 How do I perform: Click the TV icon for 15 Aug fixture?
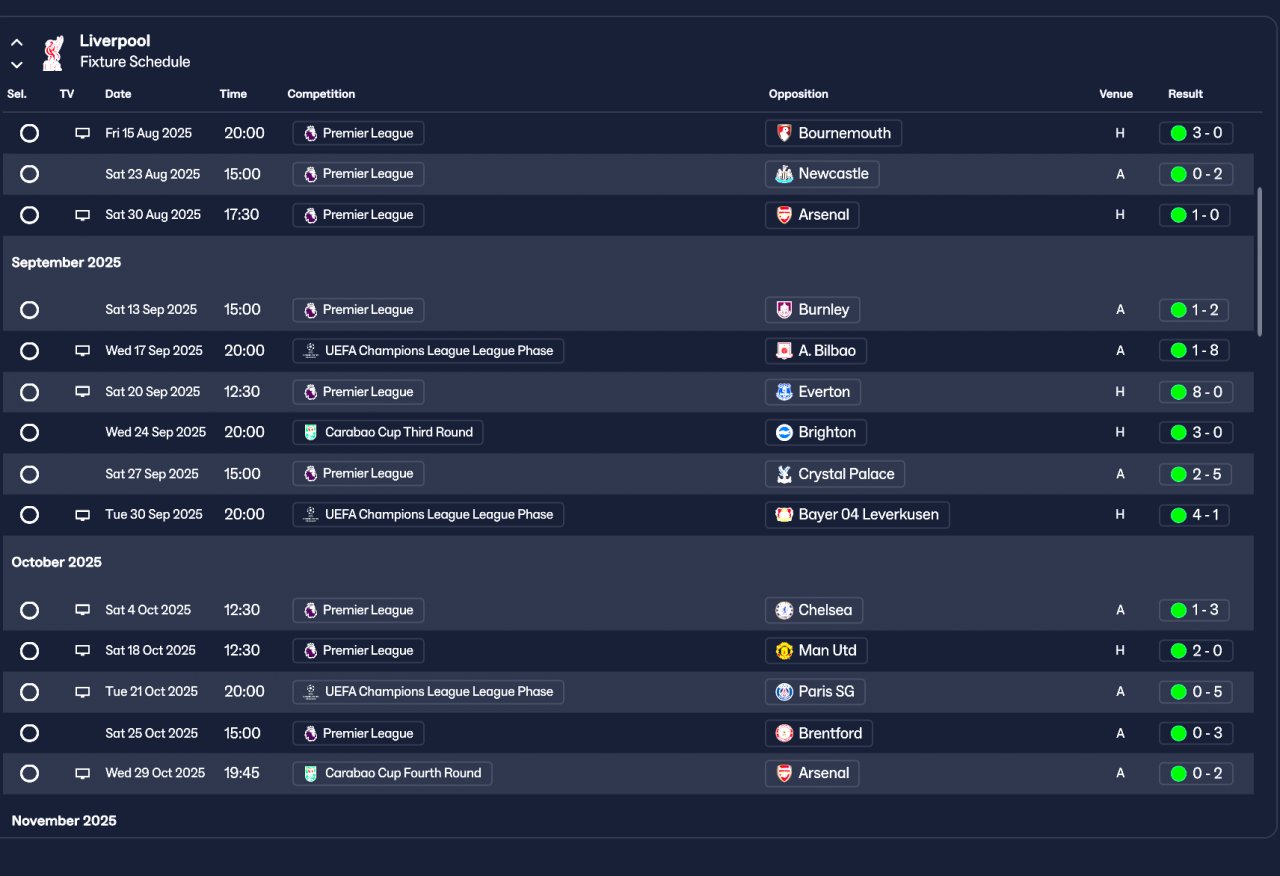tap(83, 133)
